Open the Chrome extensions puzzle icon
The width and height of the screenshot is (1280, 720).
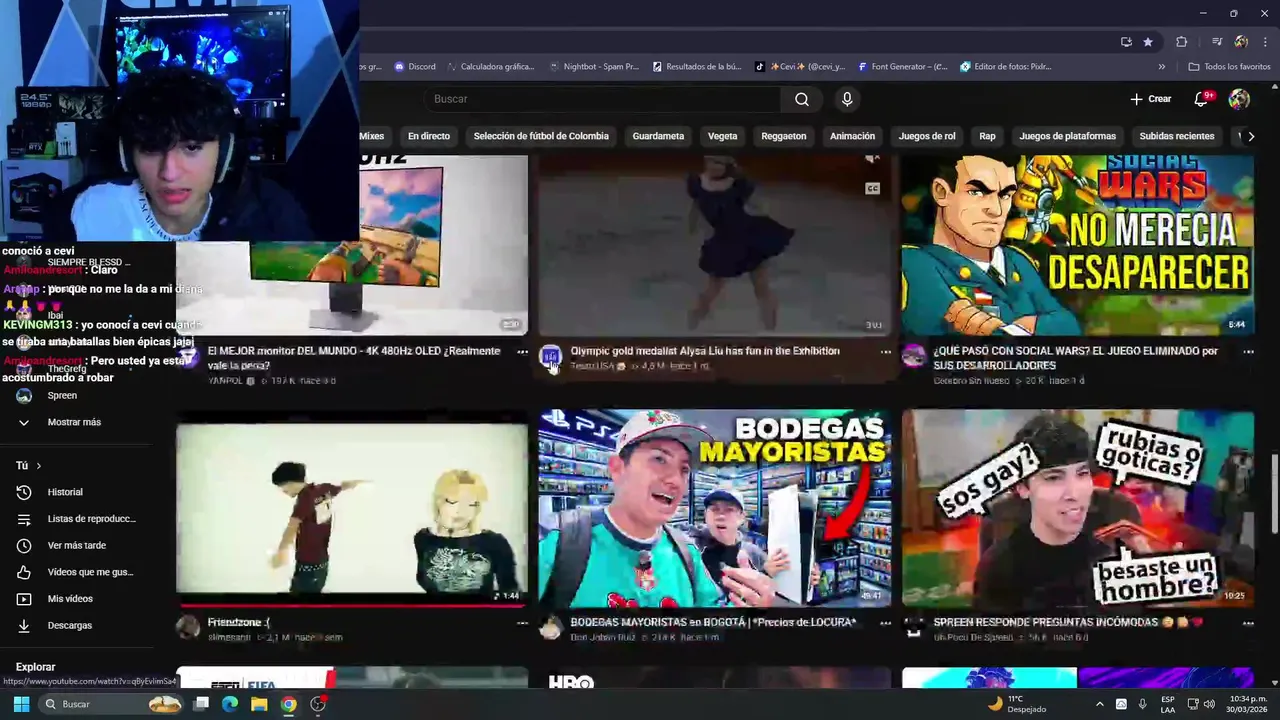[x=1182, y=42]
